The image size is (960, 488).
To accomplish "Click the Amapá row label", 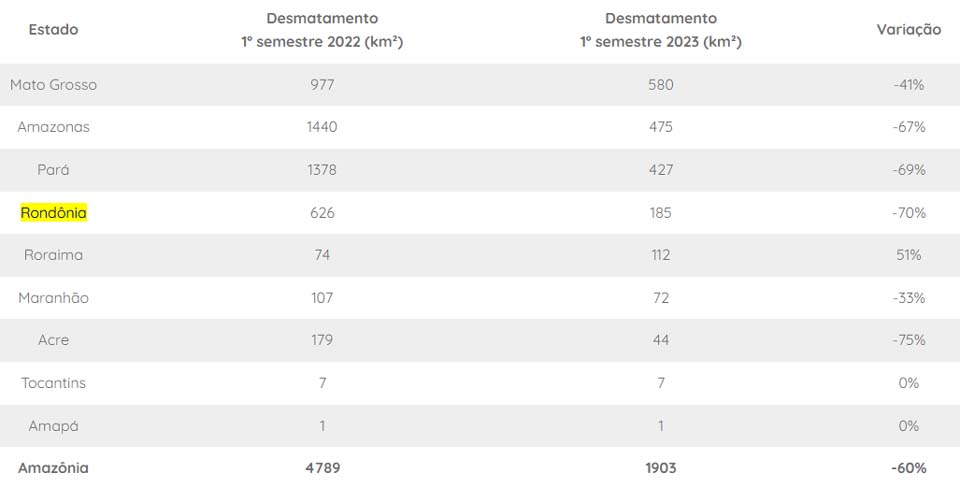I will point(54,426).
